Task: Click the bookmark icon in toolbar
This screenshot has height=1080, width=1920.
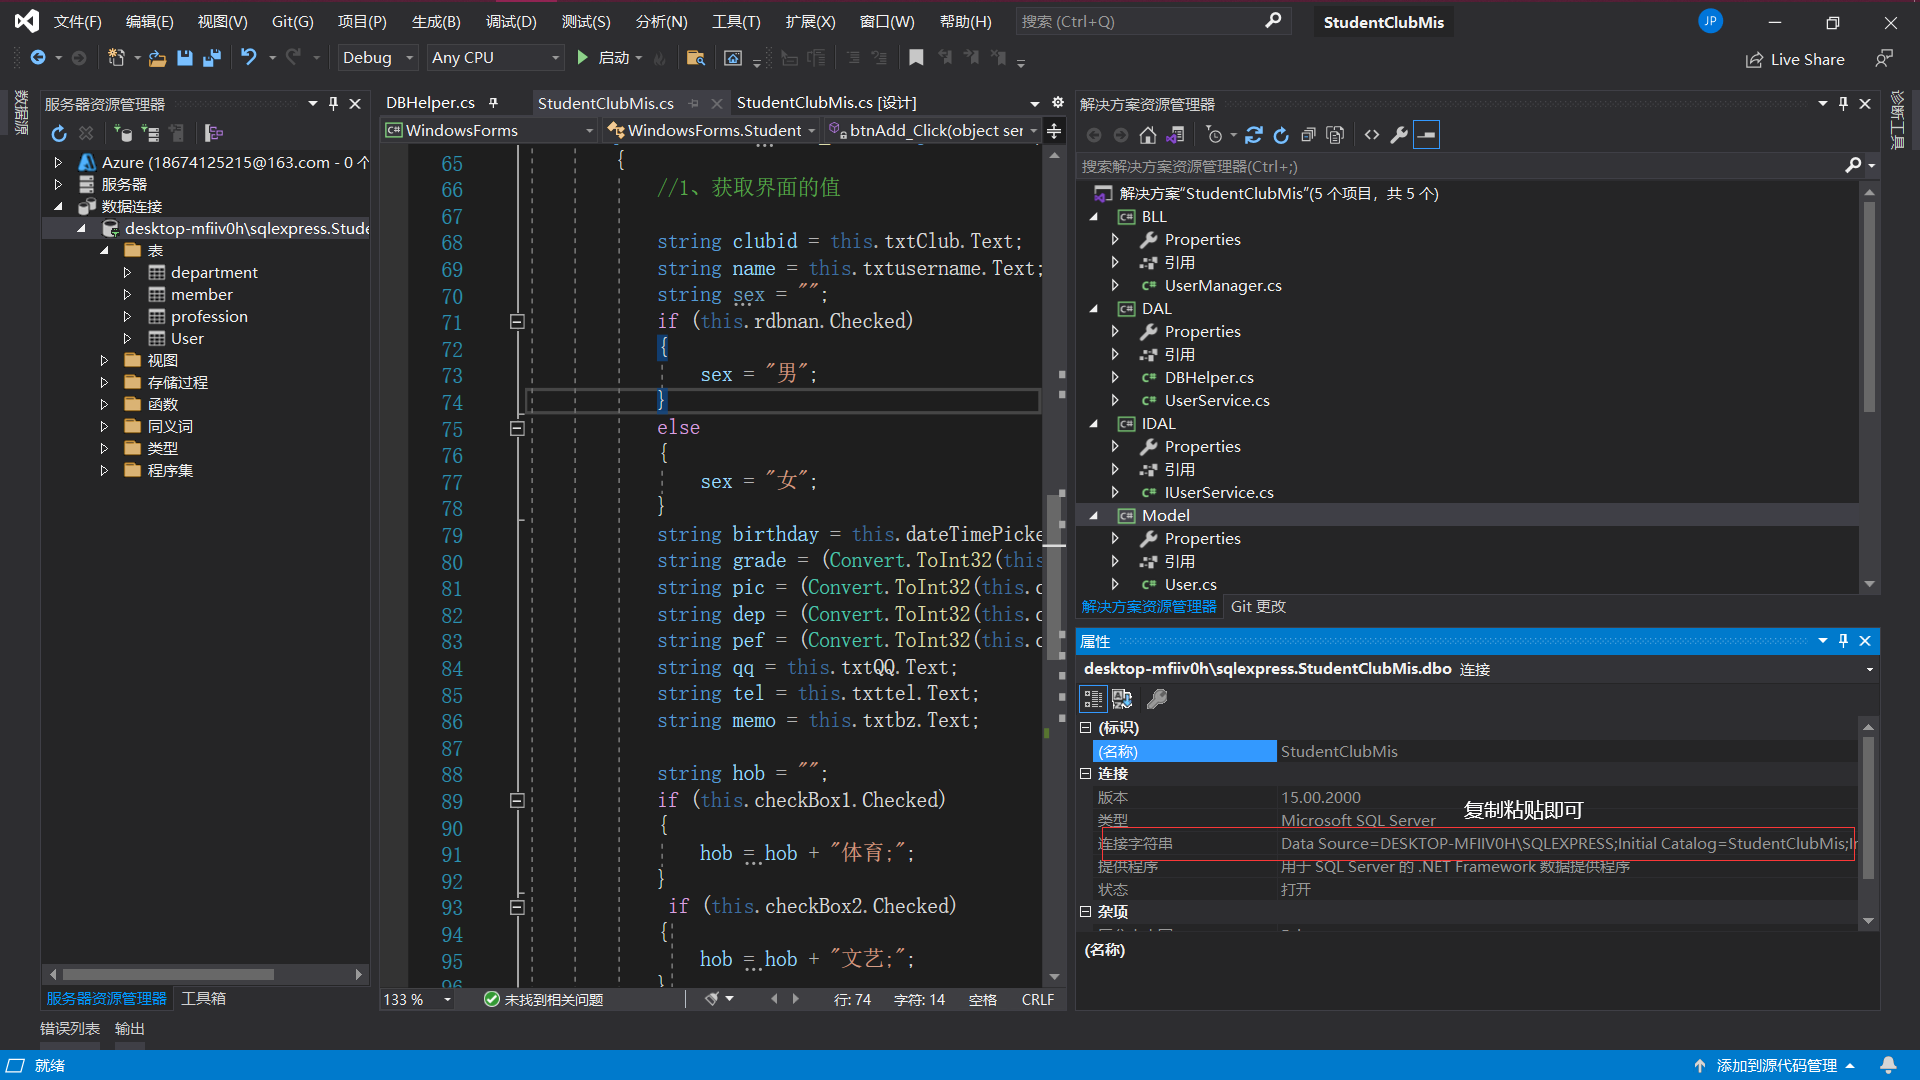Action: click(916, 58)
